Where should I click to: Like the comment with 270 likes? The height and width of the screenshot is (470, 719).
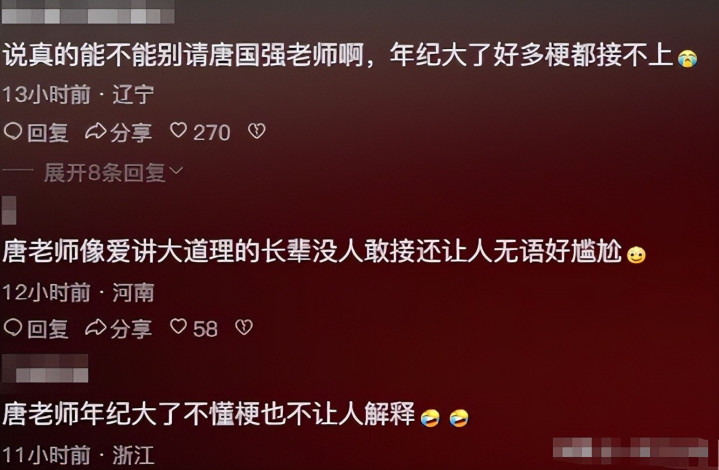tap(178, 131)
